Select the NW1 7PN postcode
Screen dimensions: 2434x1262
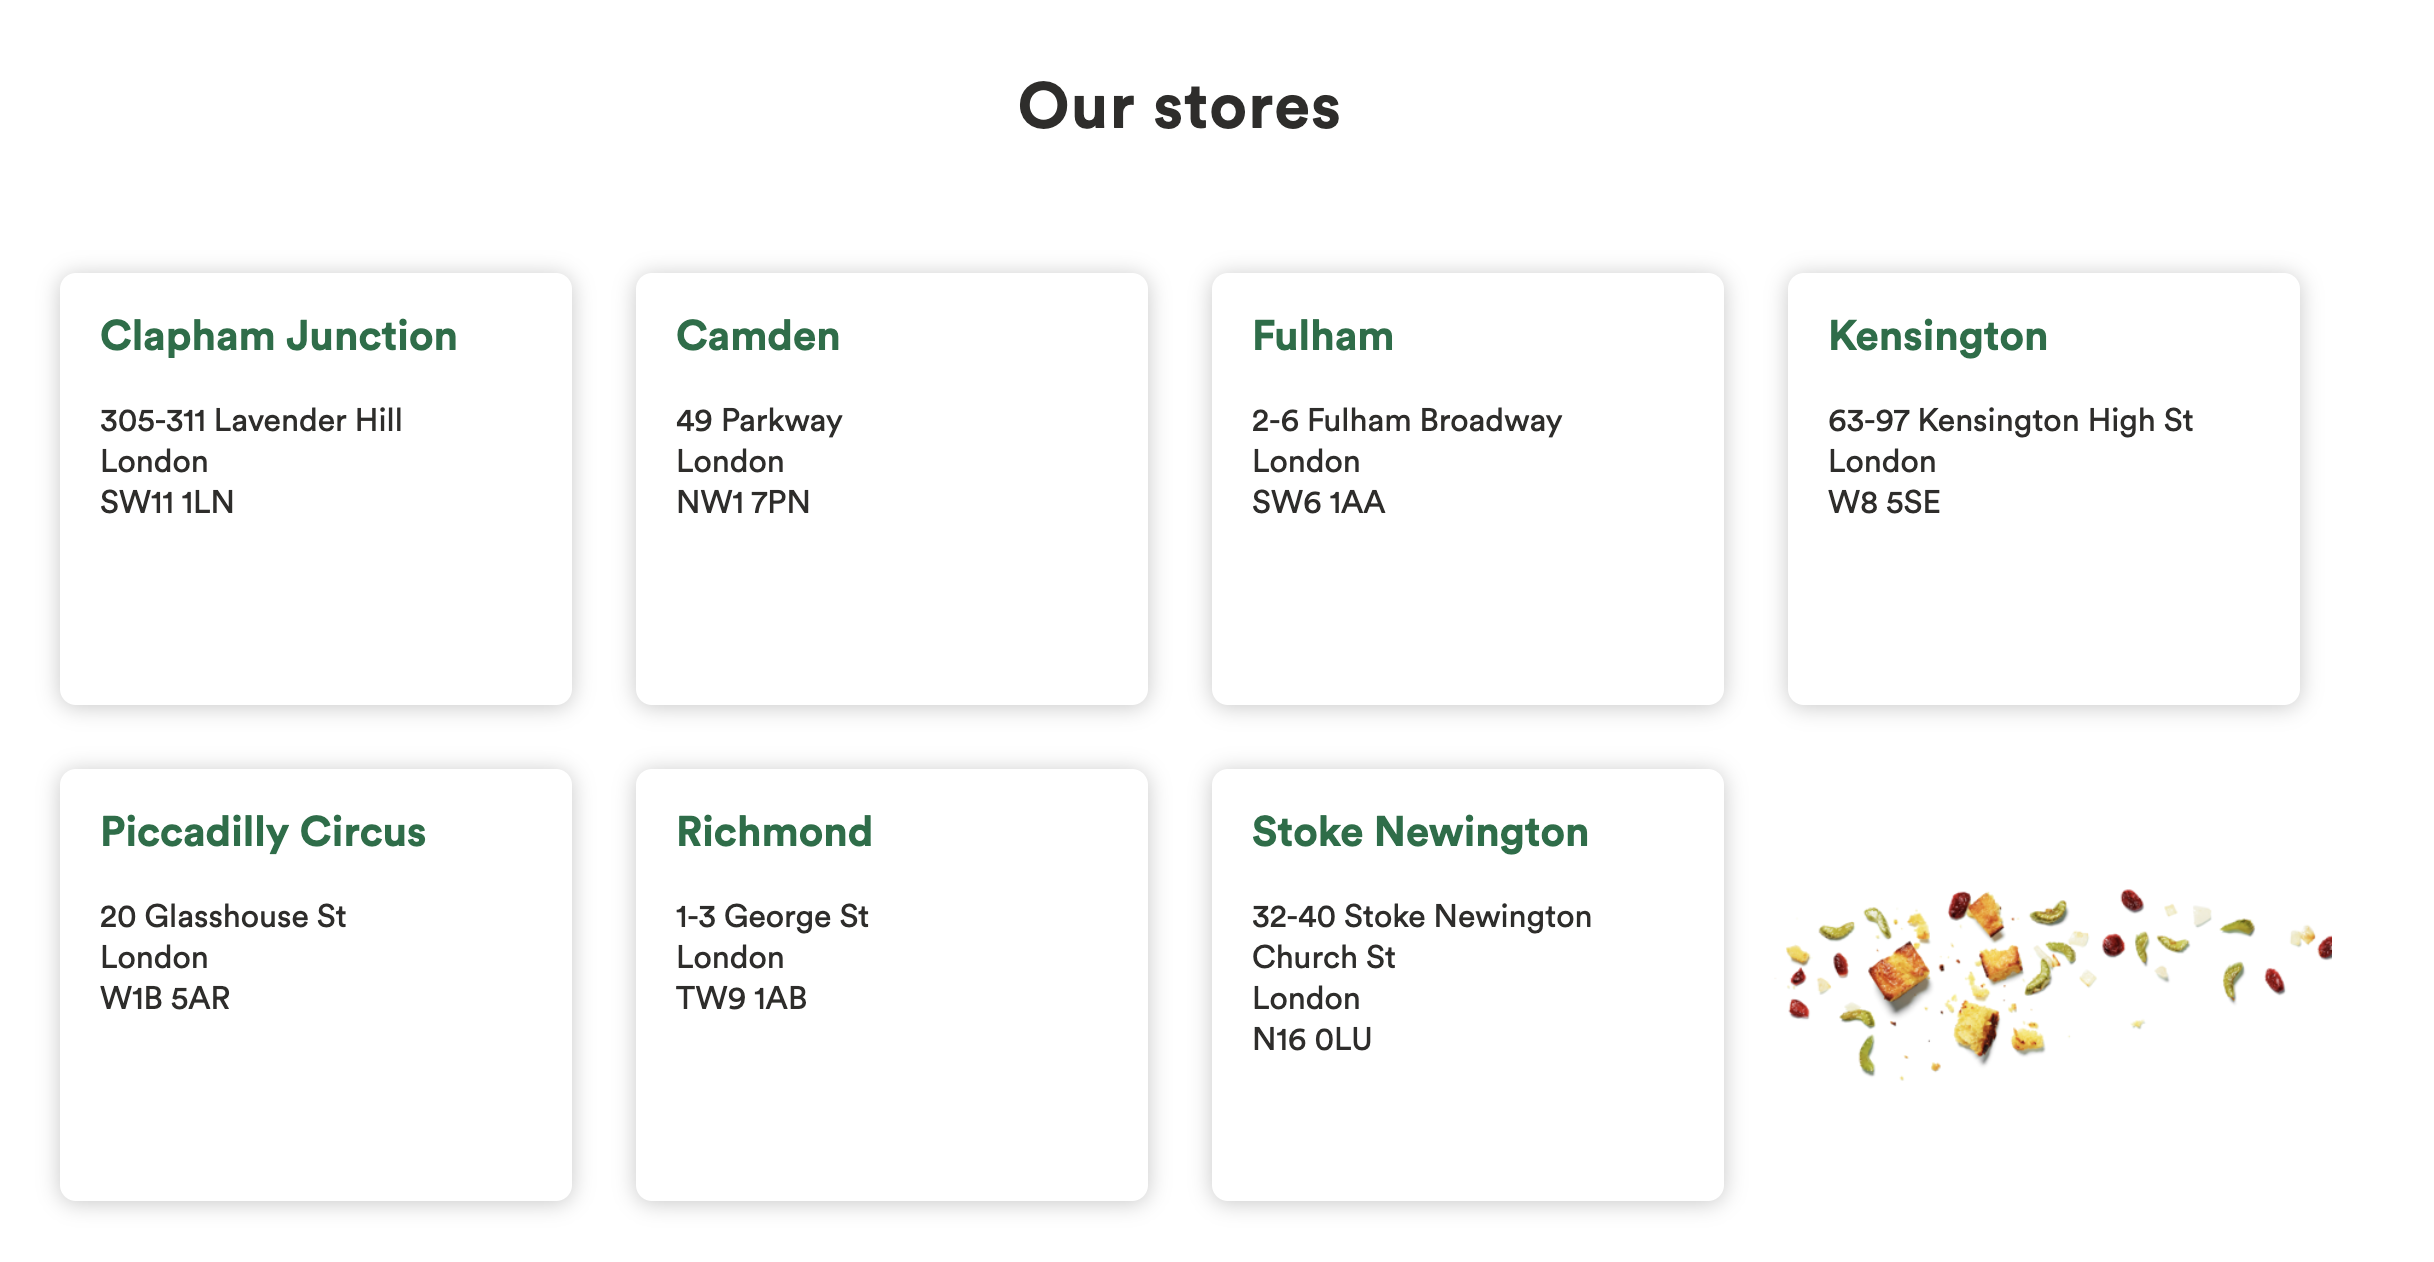click(x=743, y=502)
